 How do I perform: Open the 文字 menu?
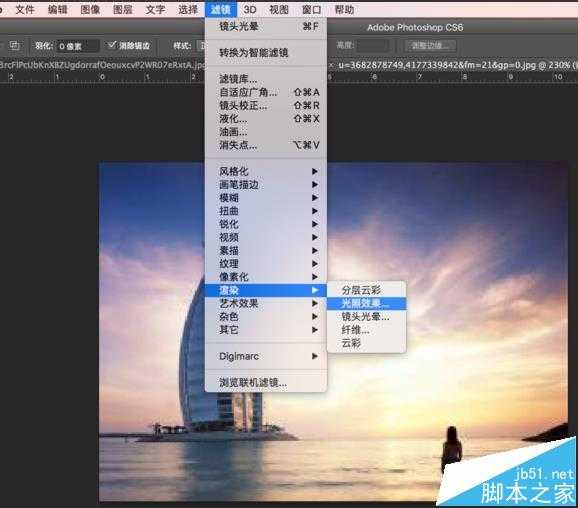click(155, 9)
